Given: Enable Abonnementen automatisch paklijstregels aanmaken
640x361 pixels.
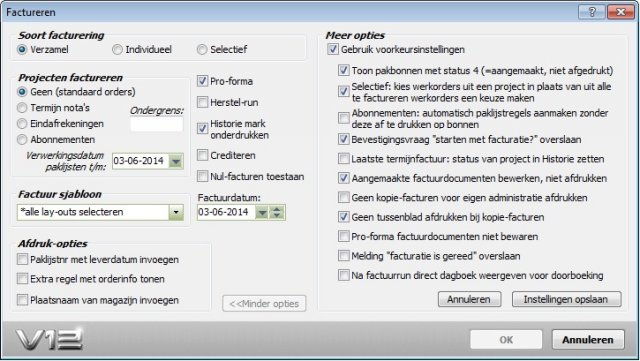Looking at the screenshot, I should click(x=344, y=118).
